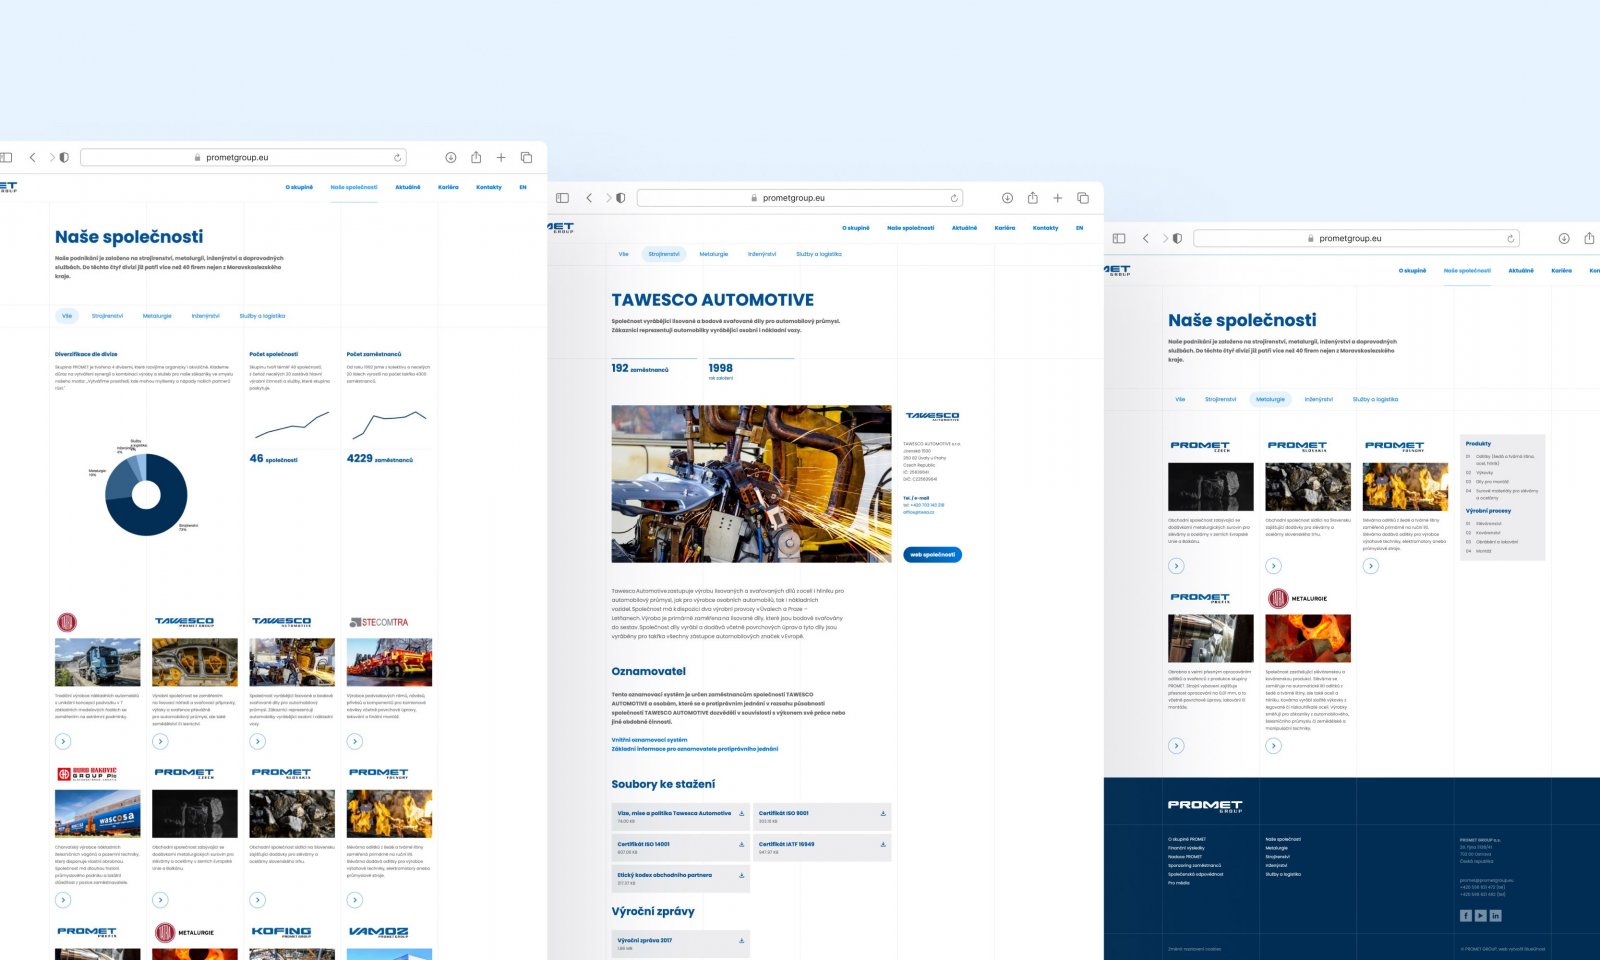Select Strojírenství filter in left window
Image resolution: width=1600 pixels, height=960 pixels.
point(107,316)
